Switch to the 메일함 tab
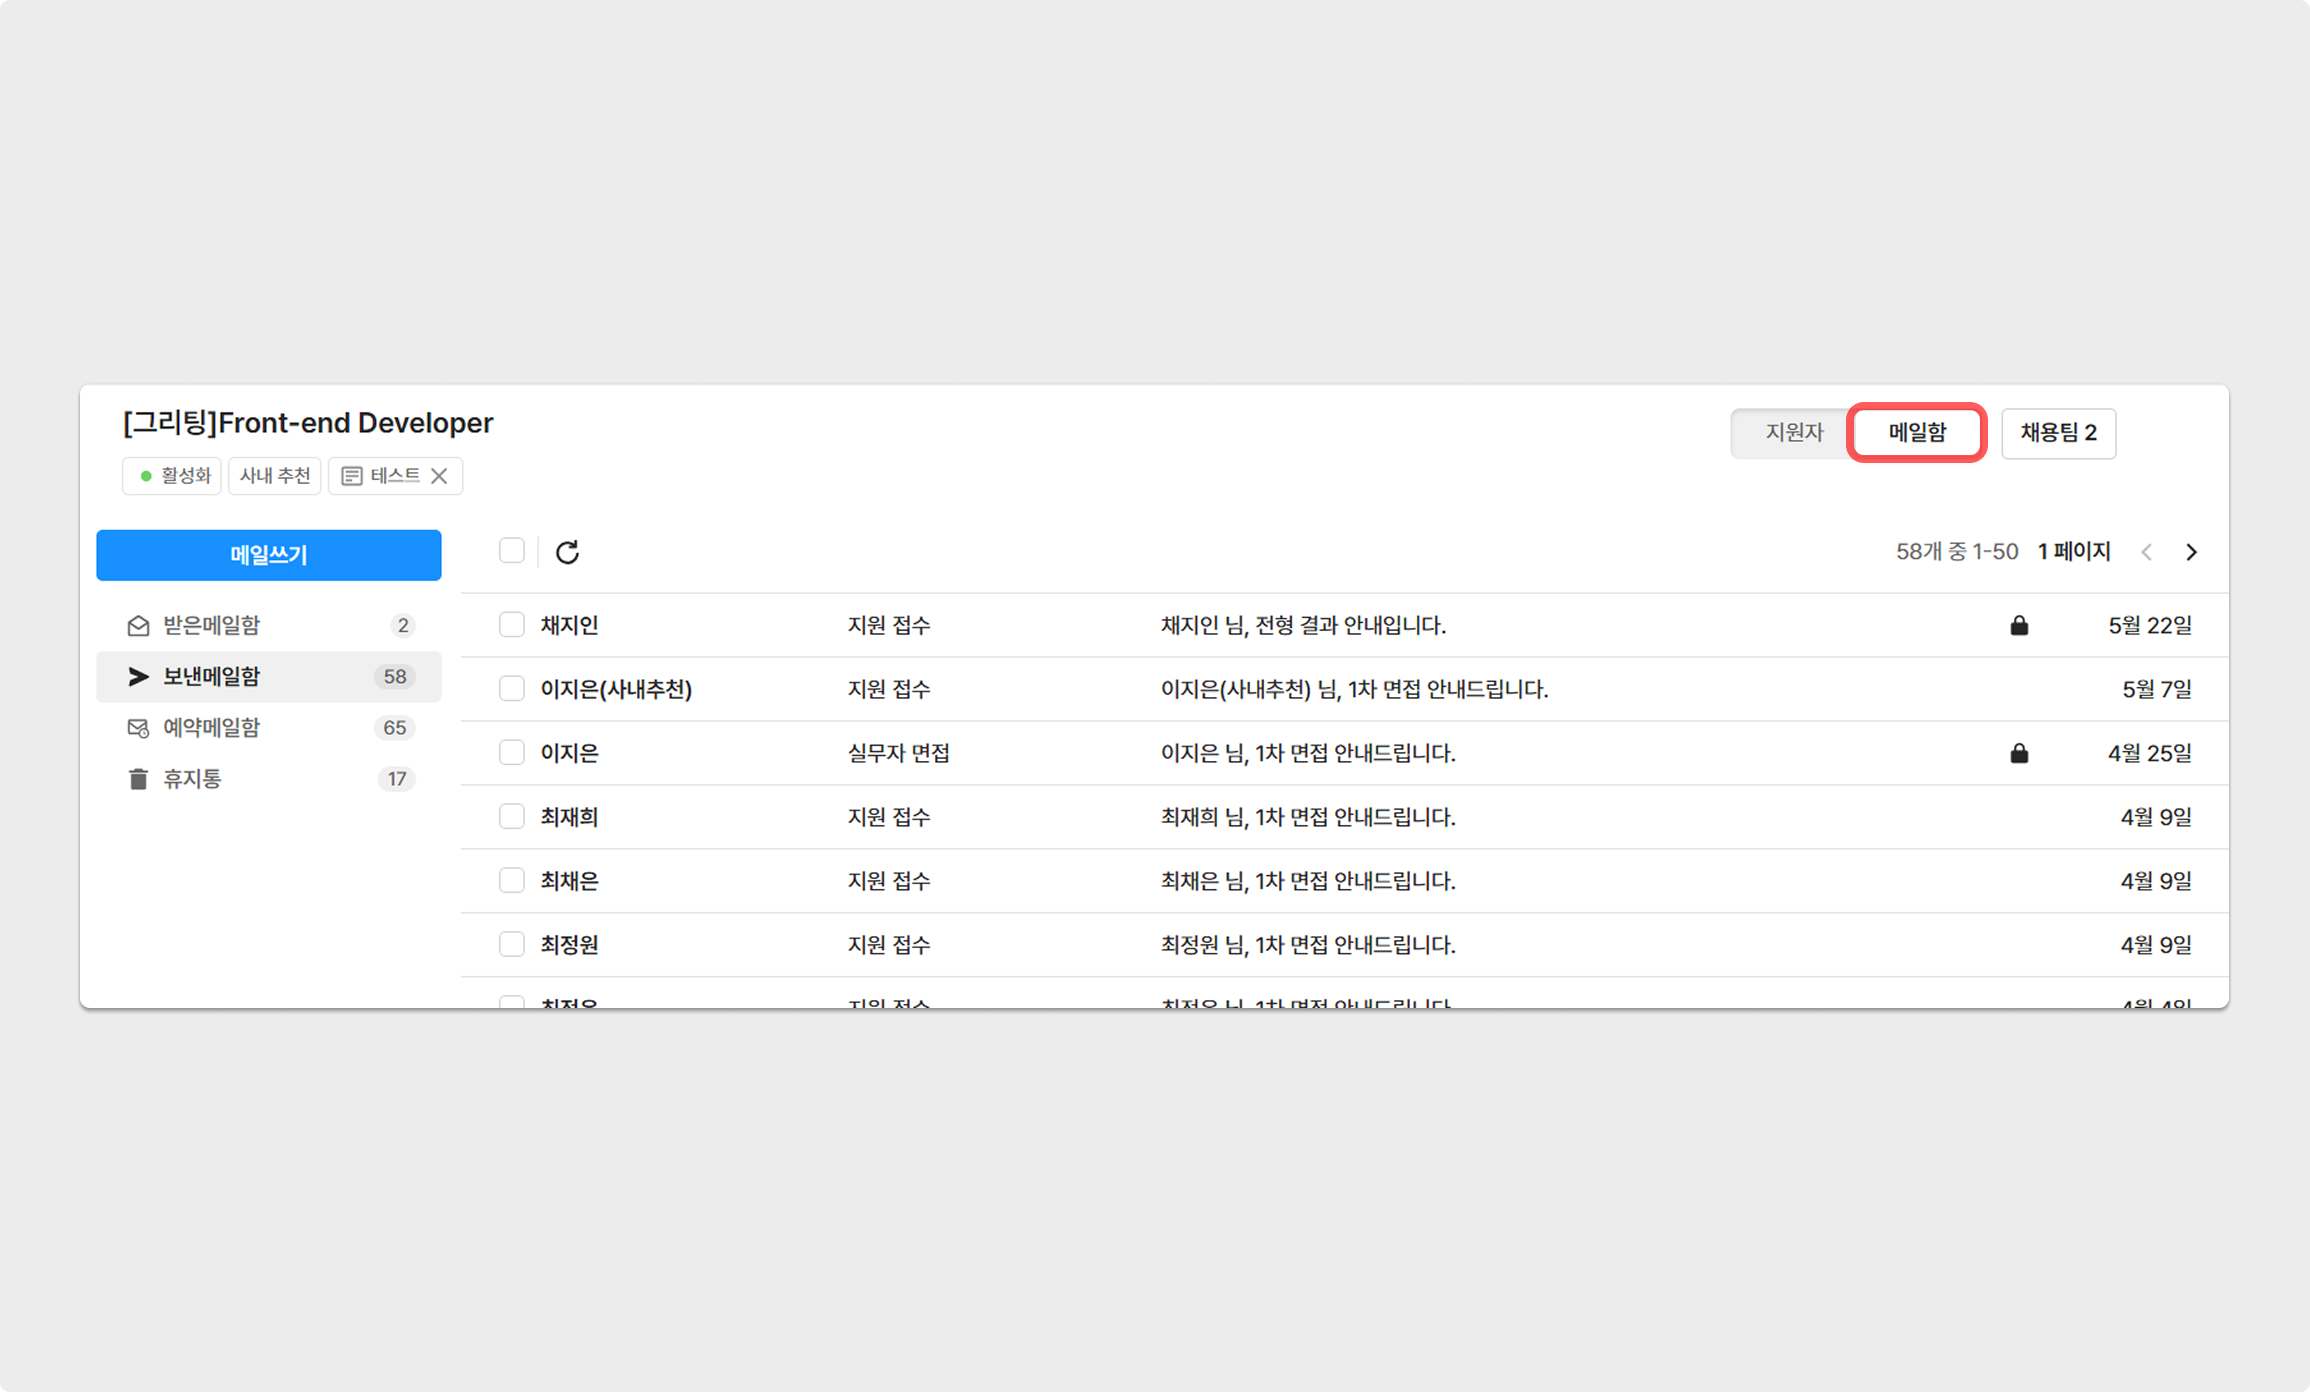Screen dimensions: 2310x1392 coord(1916,433)
